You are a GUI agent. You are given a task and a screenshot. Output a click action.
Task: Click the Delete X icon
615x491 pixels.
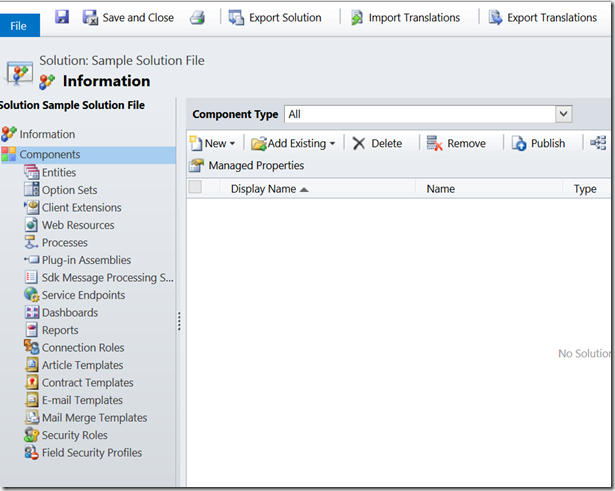[x=359, y=144]
